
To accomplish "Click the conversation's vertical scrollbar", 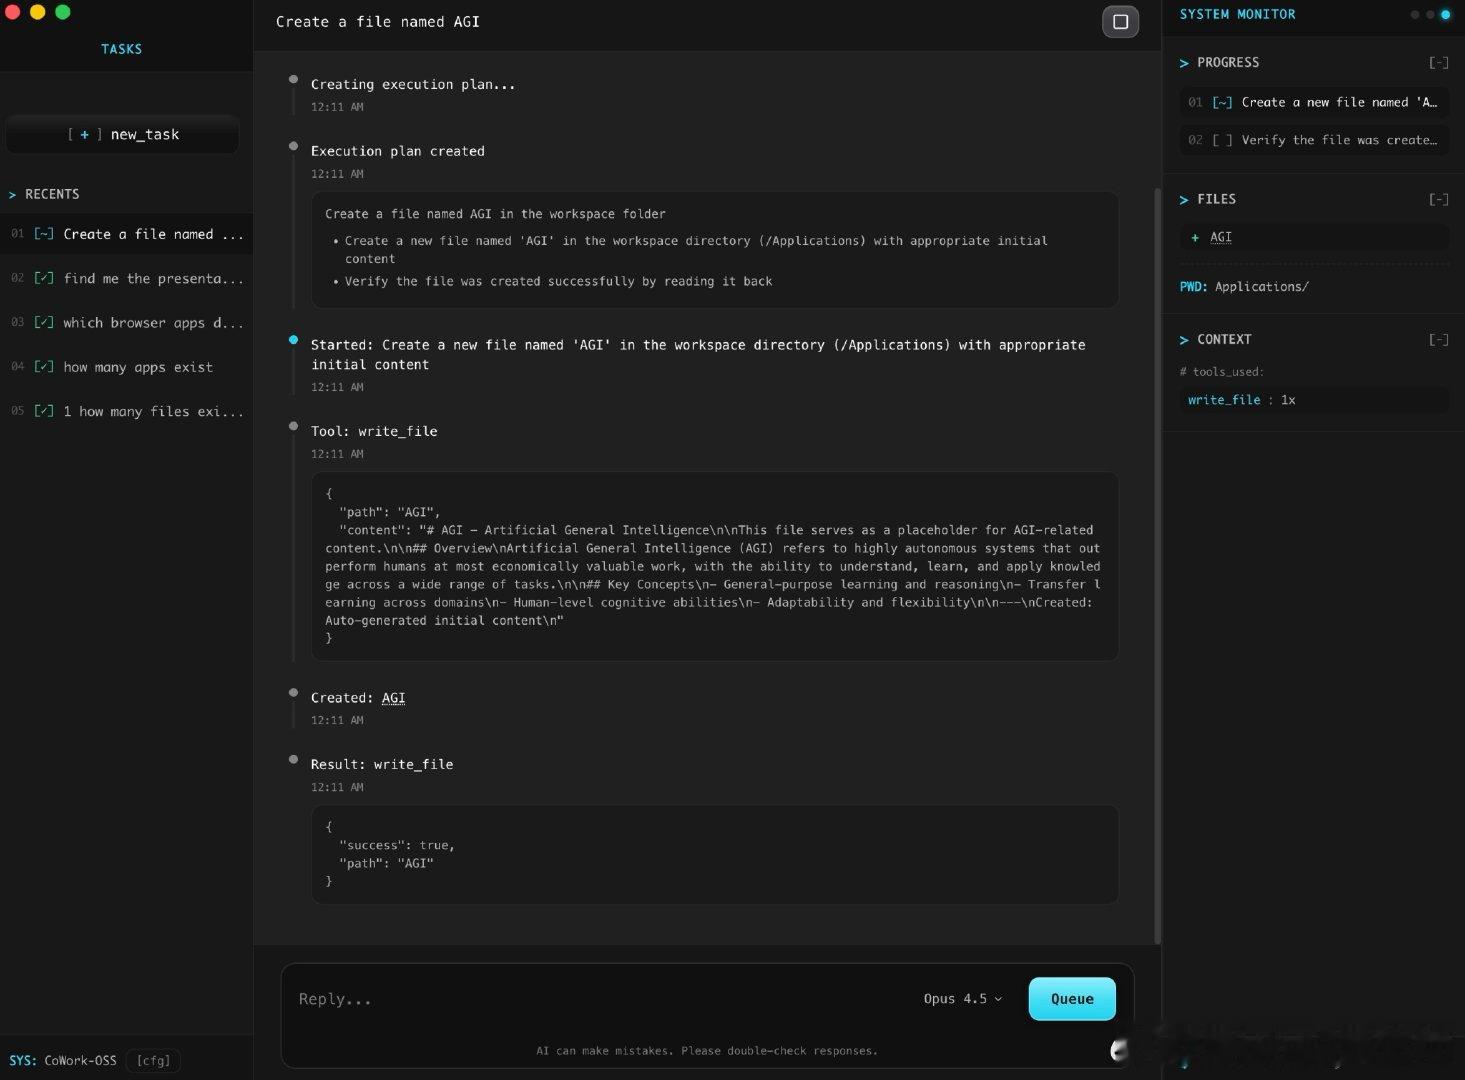I will pyautogui.click(x=1158, y=565).
